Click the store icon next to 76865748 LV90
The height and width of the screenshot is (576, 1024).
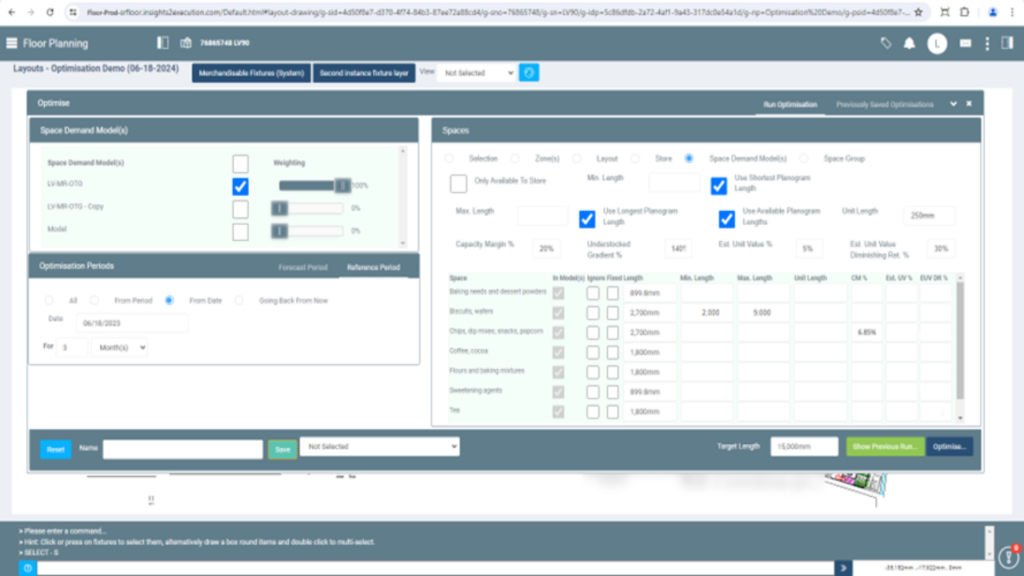(186, 44)
